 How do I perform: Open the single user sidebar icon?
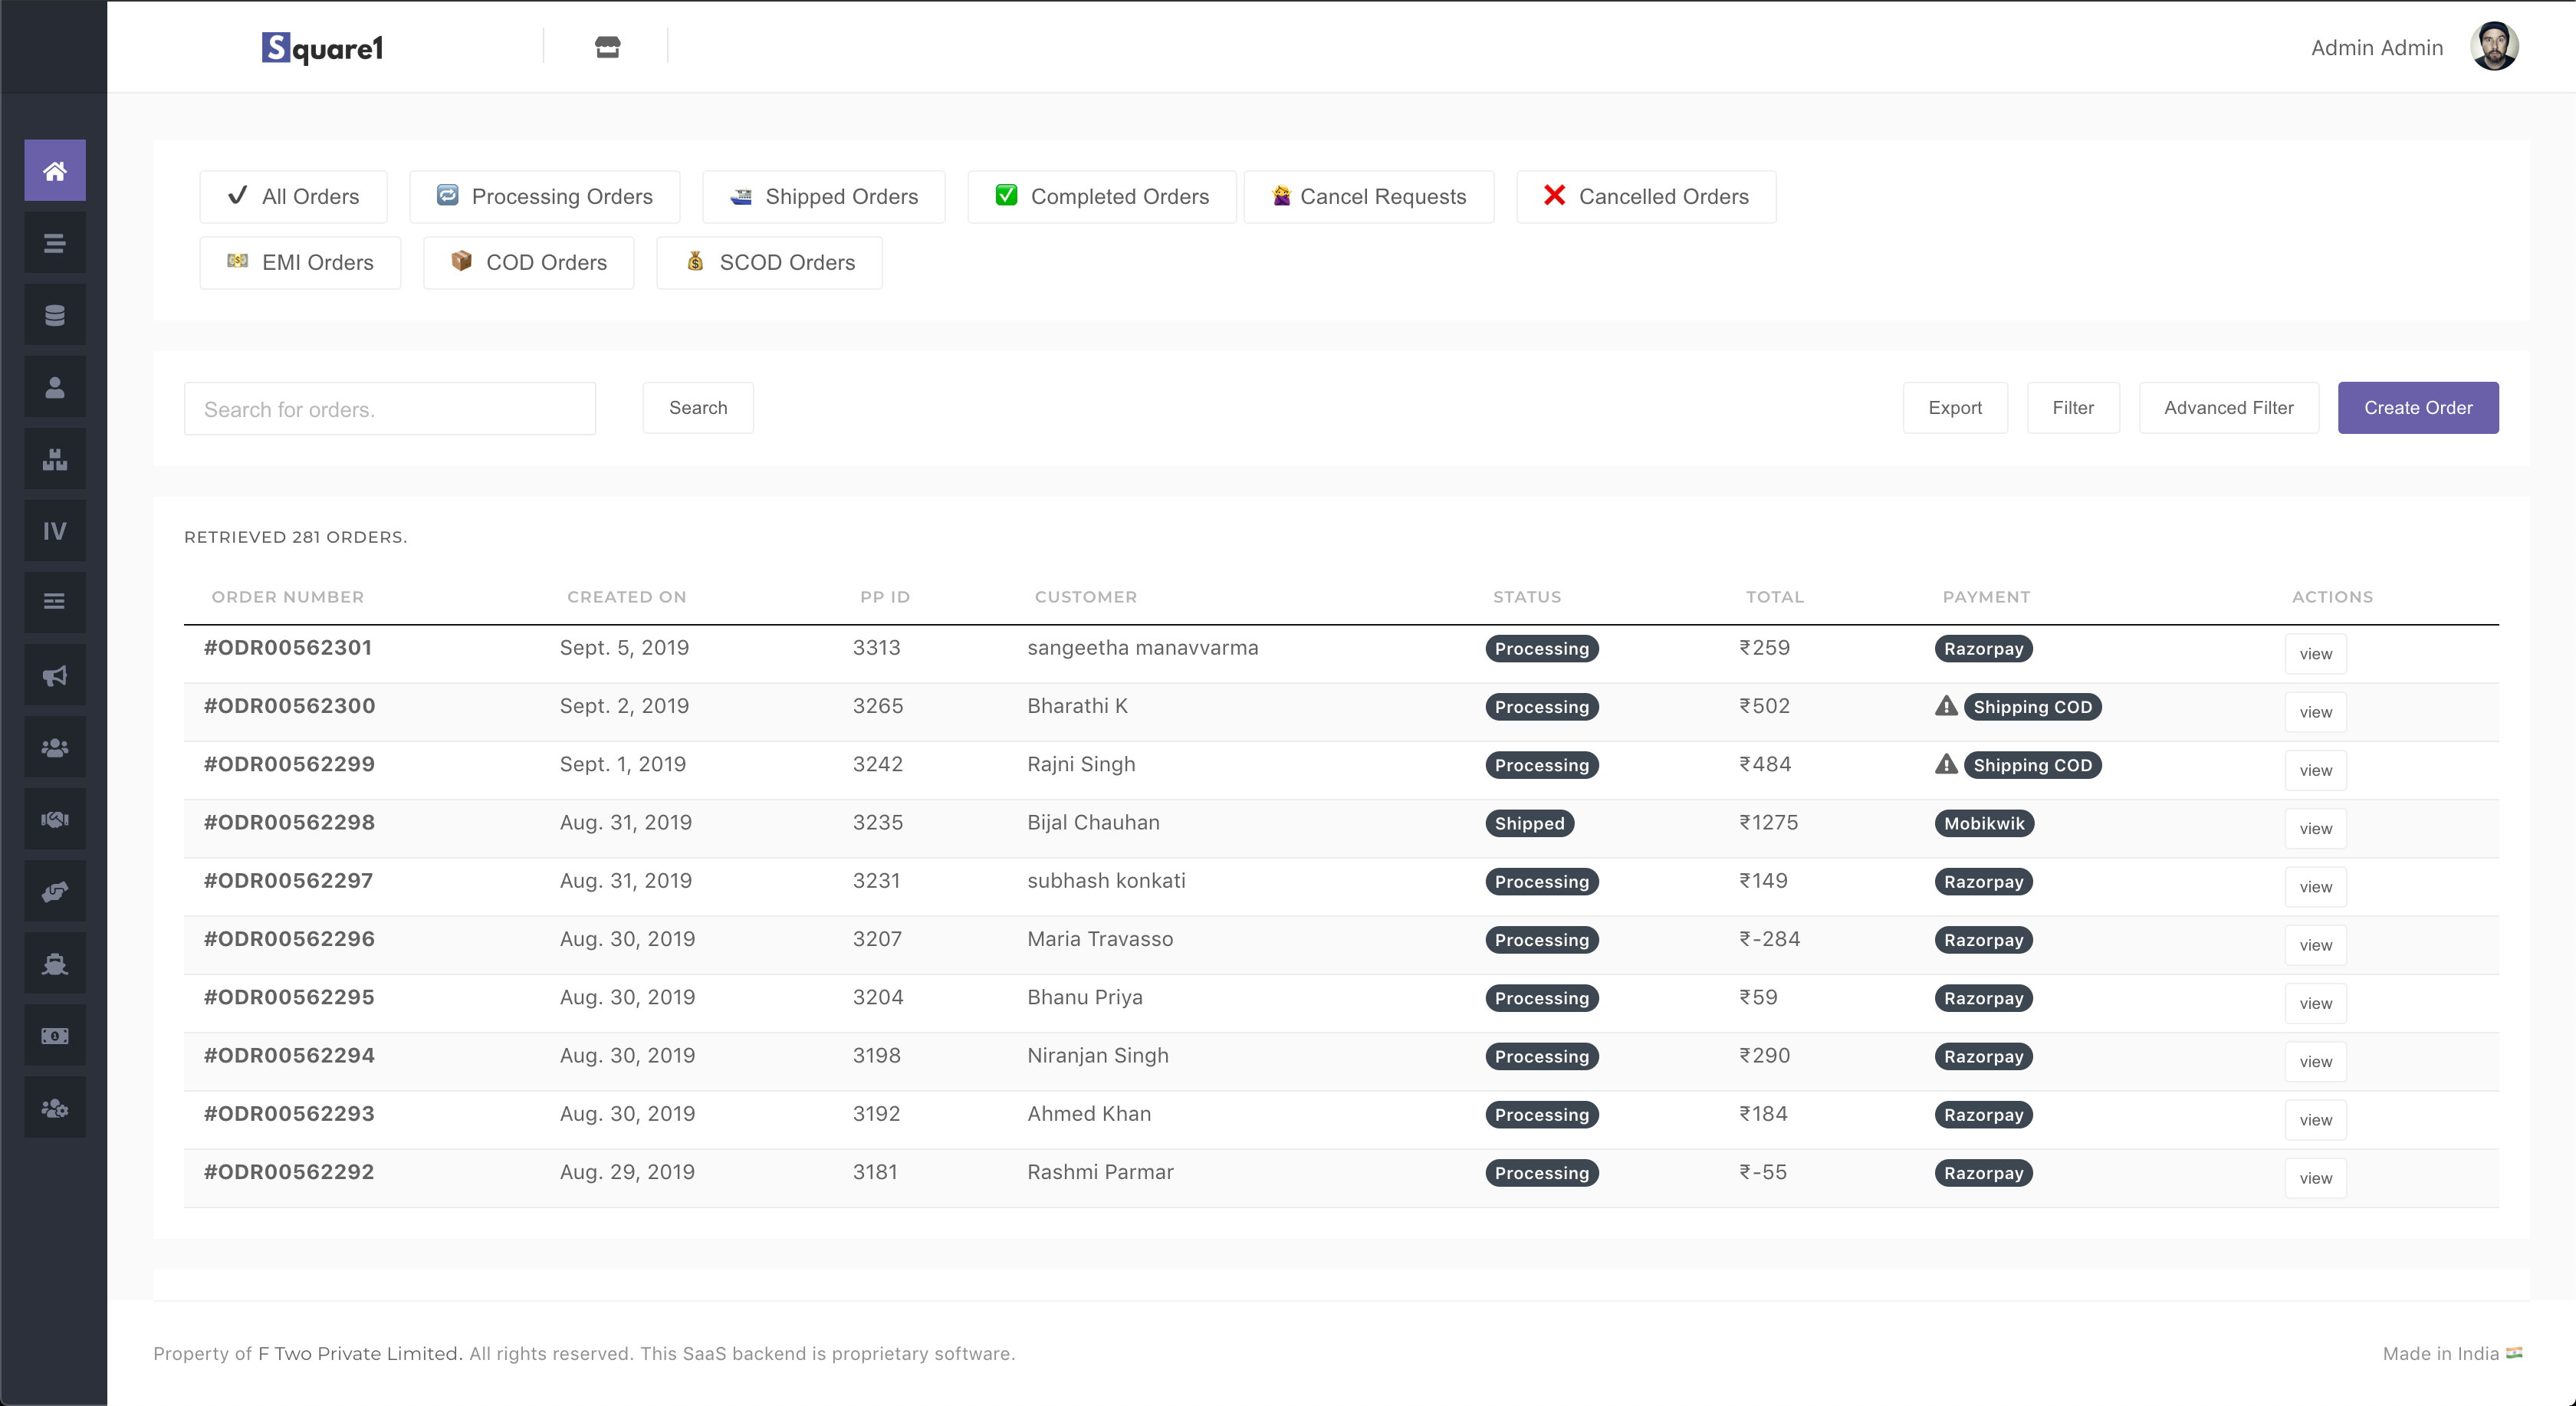click(x=54, y=387)
